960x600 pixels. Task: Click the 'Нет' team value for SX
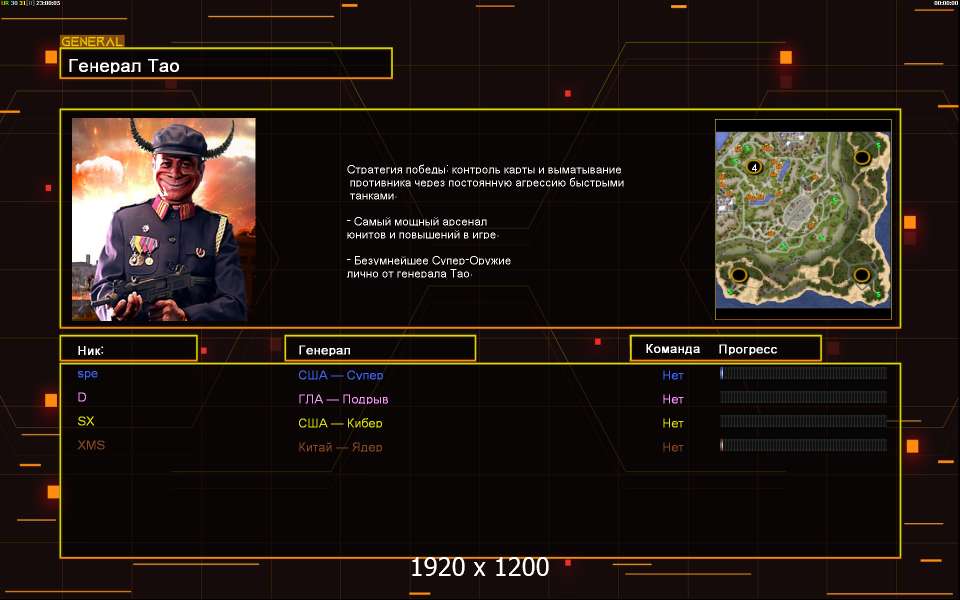[x=673, y=423]
